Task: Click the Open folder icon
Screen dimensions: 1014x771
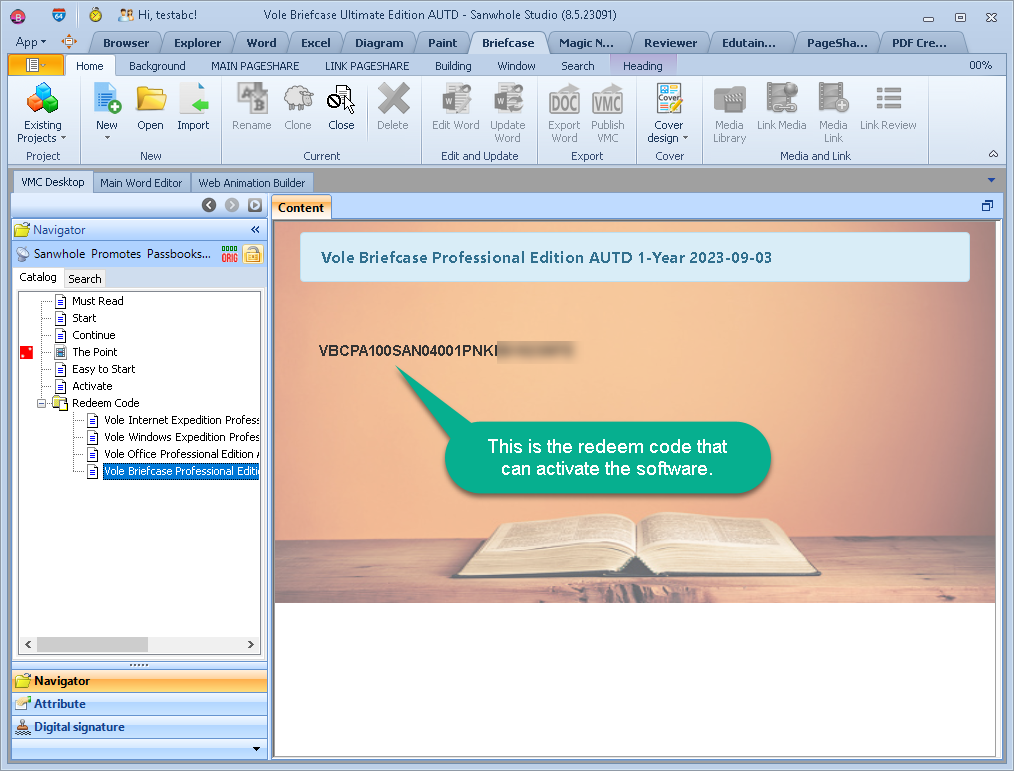Action: [150, 107]
